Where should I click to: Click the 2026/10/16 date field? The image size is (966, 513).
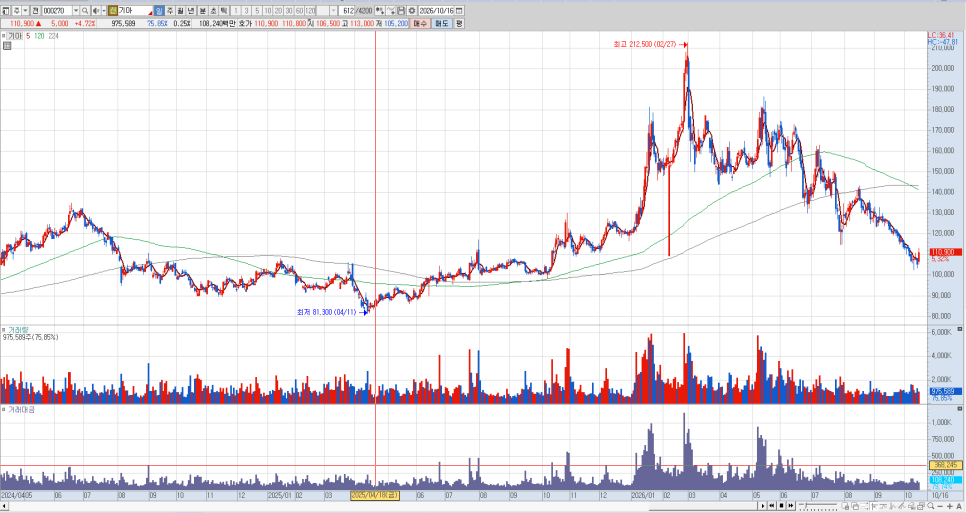point(436,10)
